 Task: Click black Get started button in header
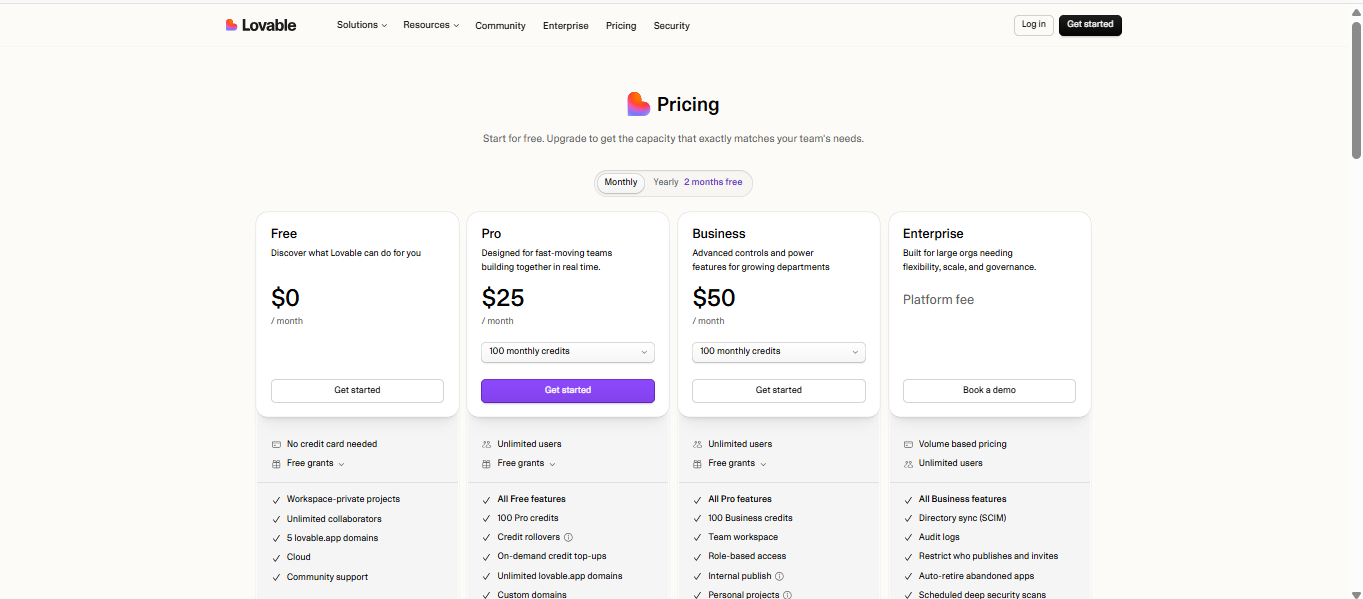click(1090, 25)
